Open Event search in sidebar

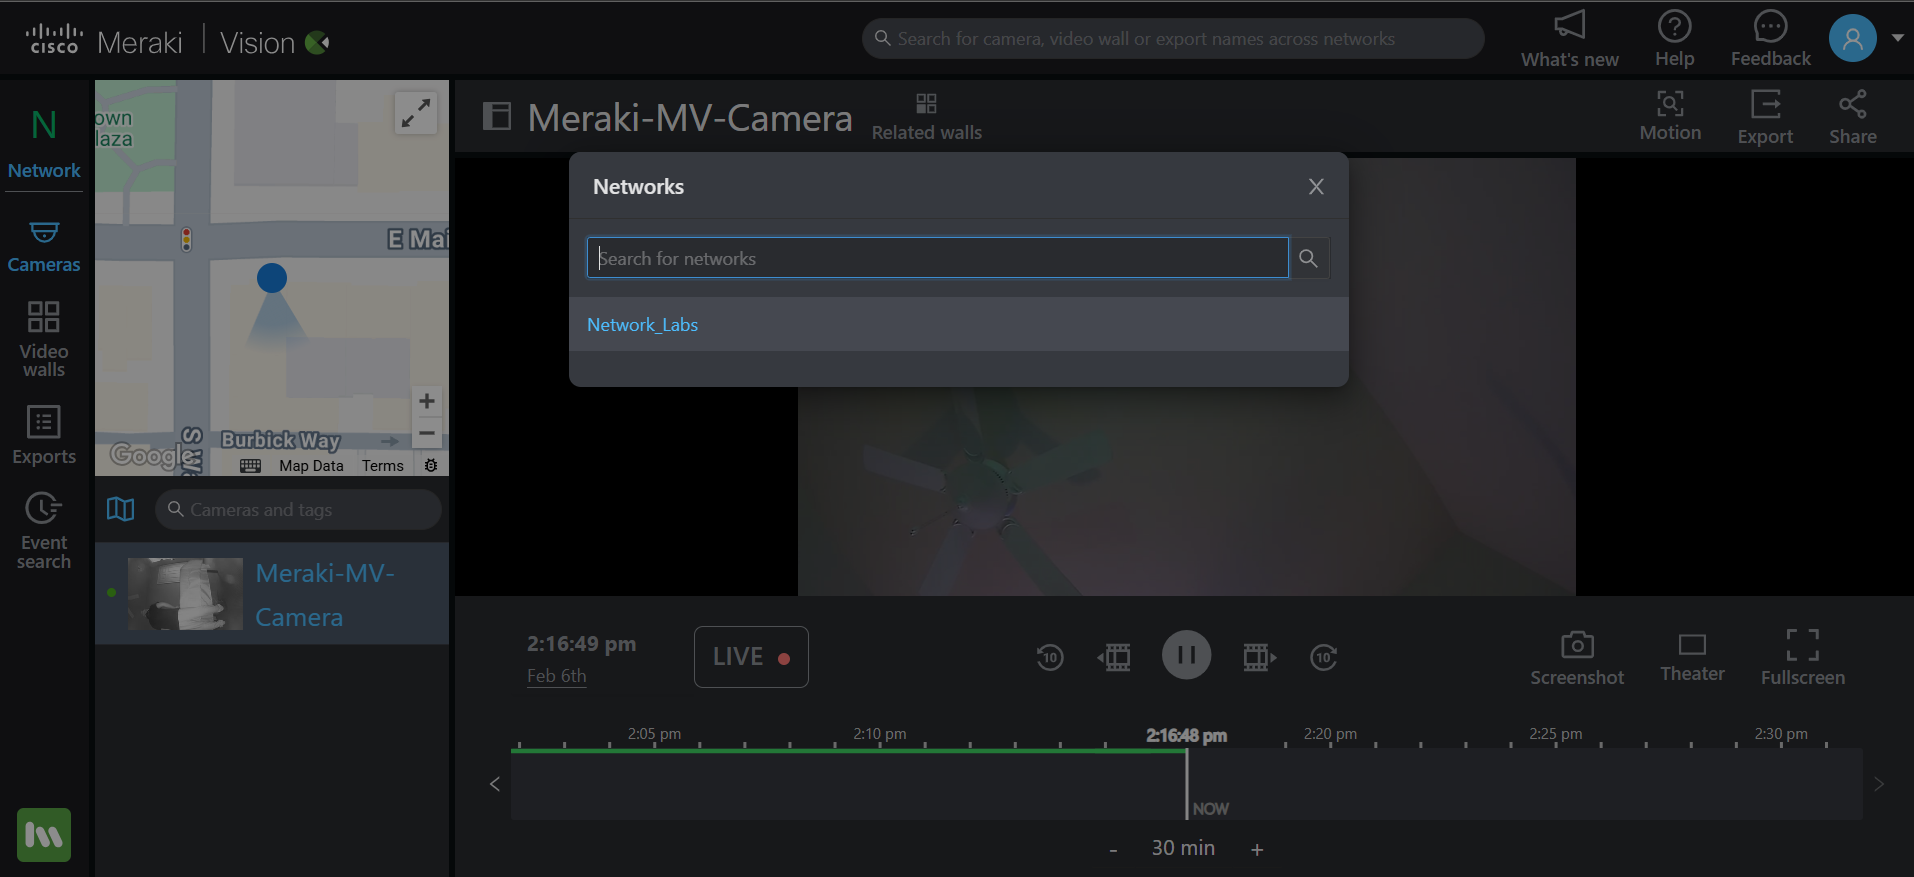point(44,531)
